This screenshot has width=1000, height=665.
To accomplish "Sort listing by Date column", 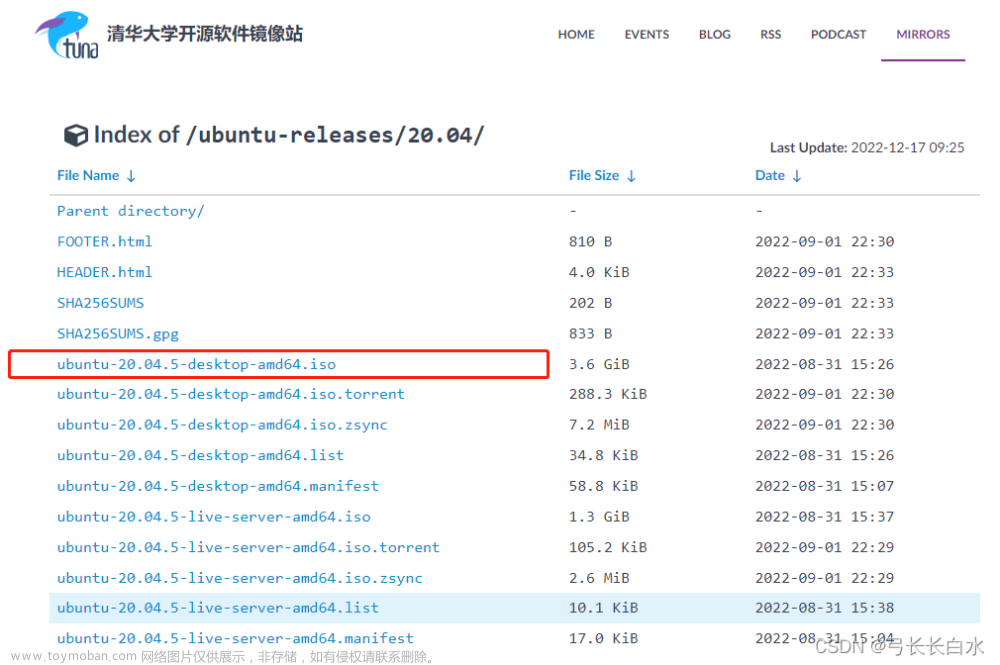I will pos(770,175).
